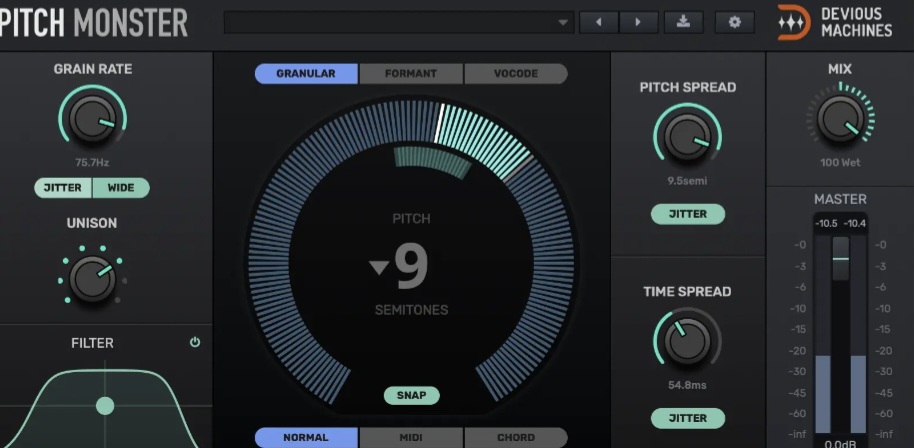This screenshot has height=448, width=914.
Task: Click the pitch value 9
Action: coord(412,267)
